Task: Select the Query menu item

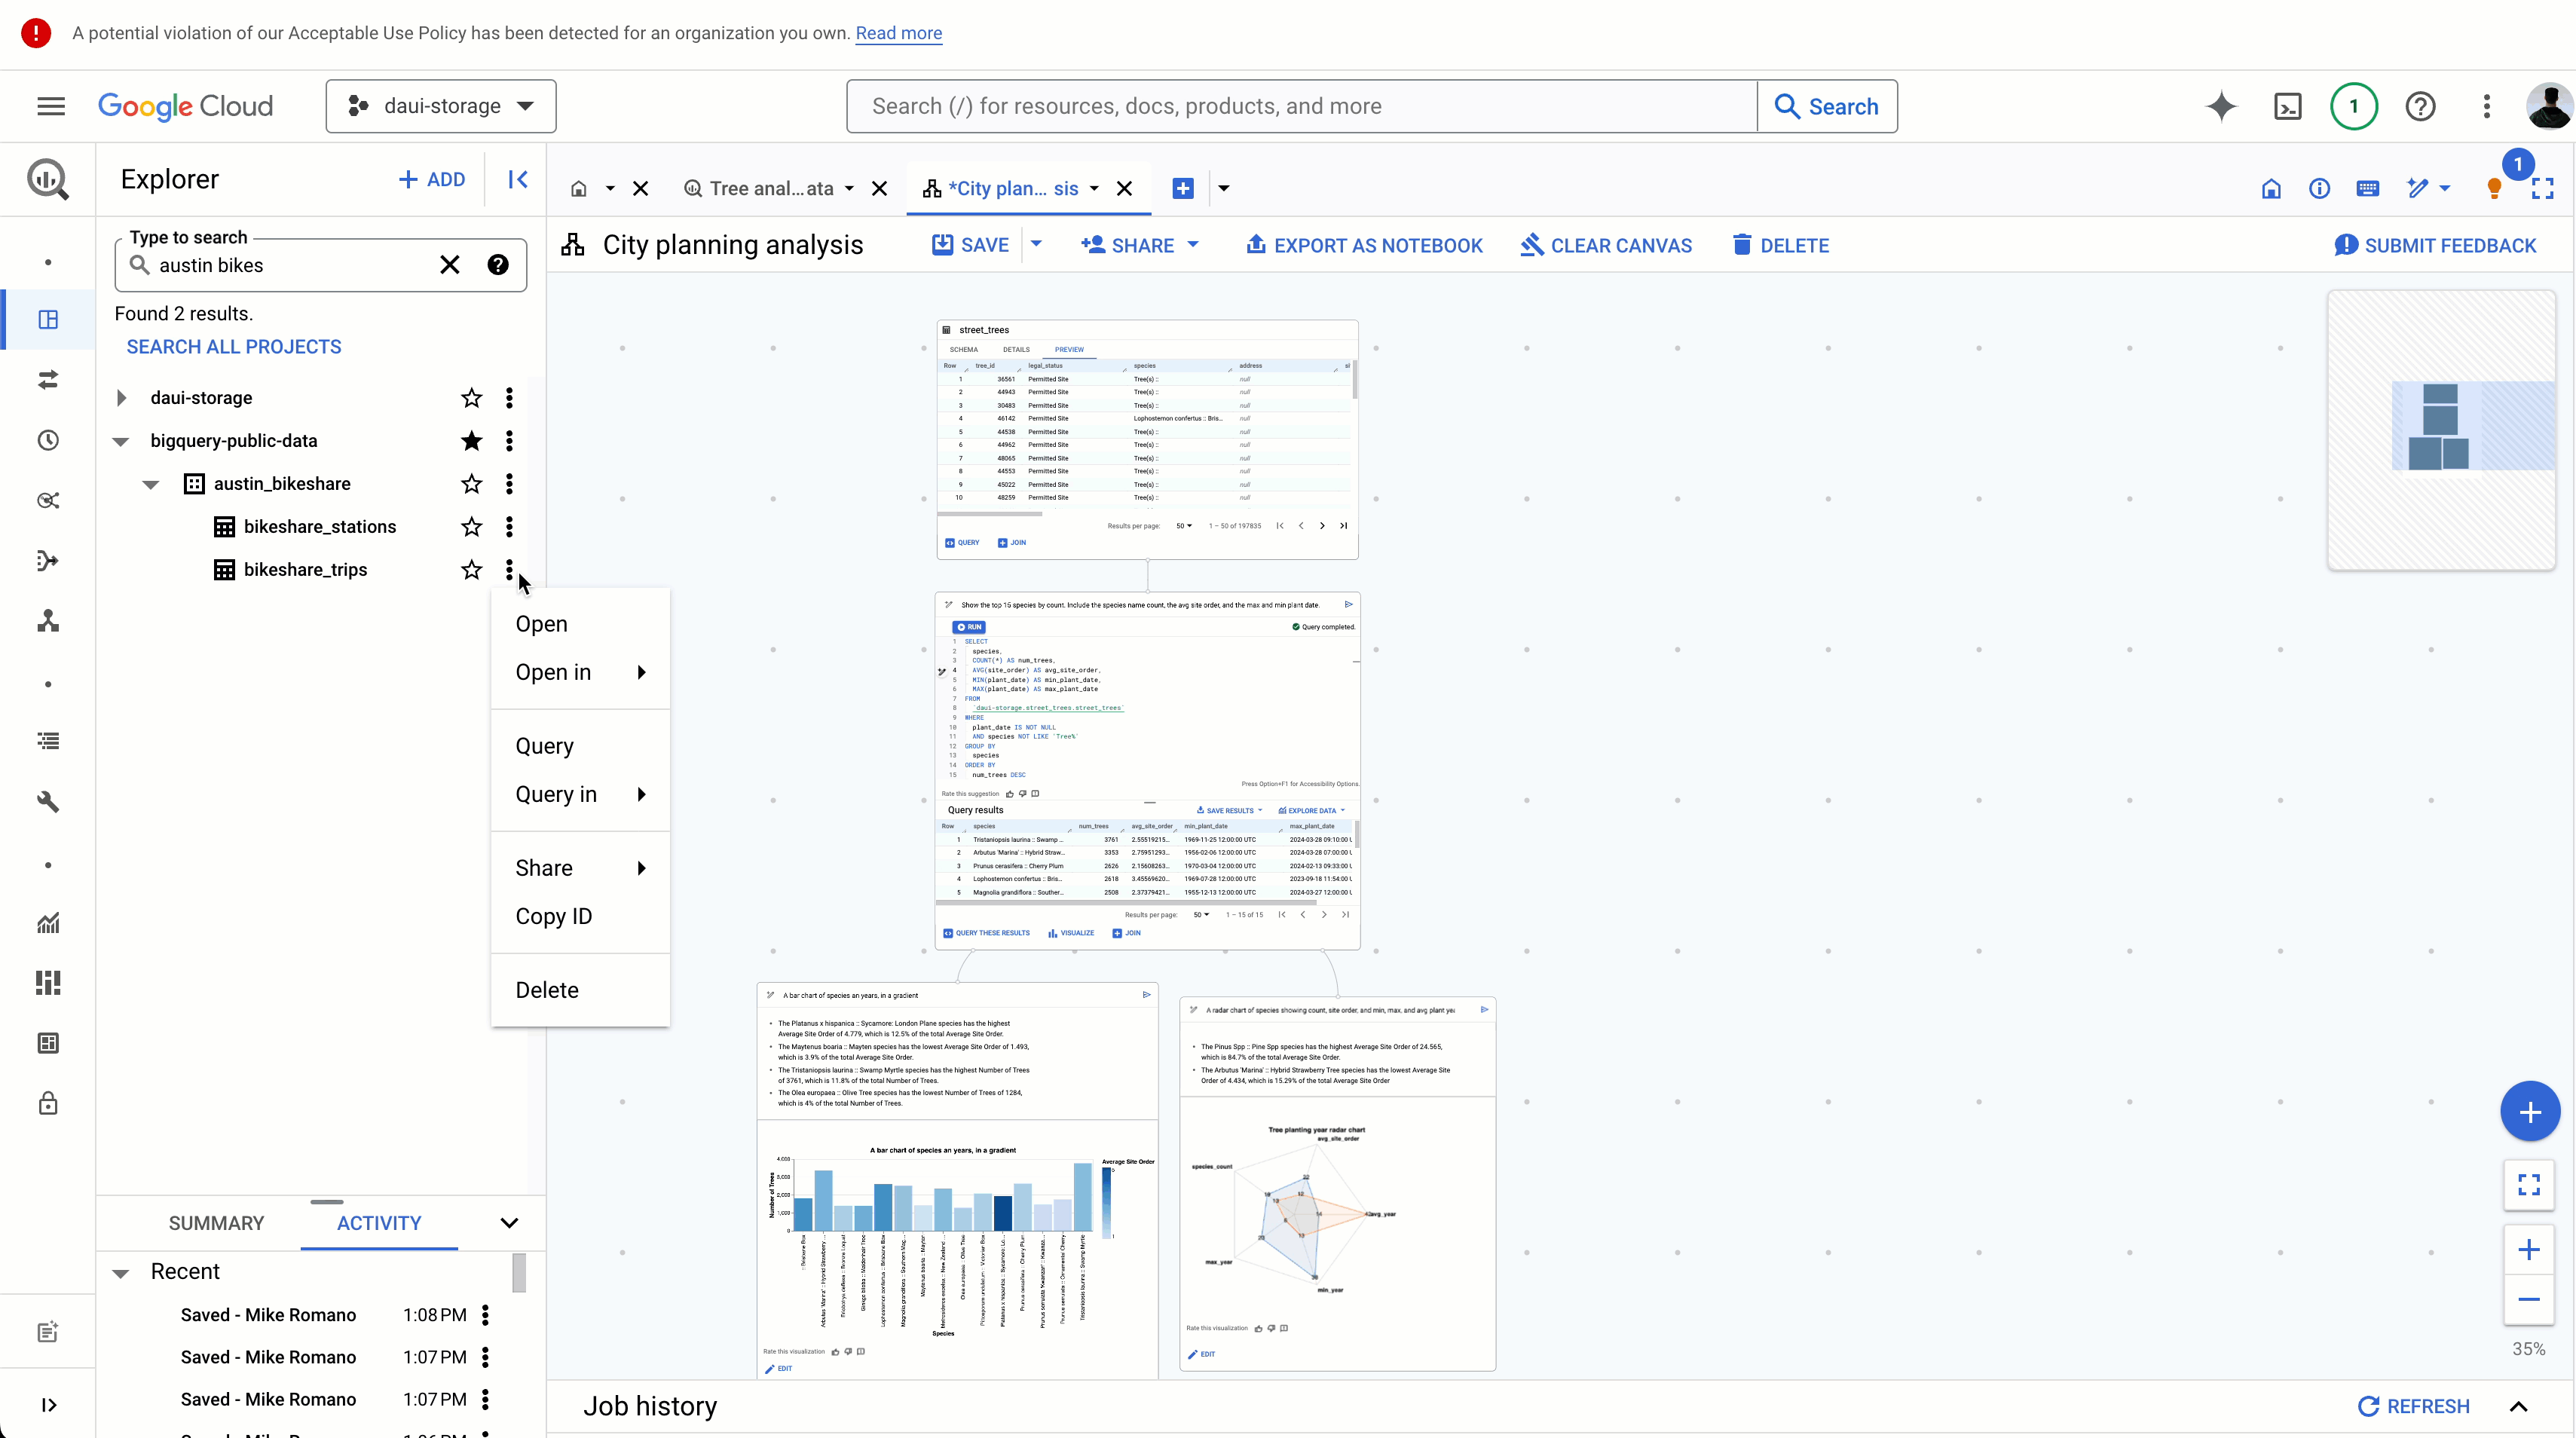Action: (545, 745)
